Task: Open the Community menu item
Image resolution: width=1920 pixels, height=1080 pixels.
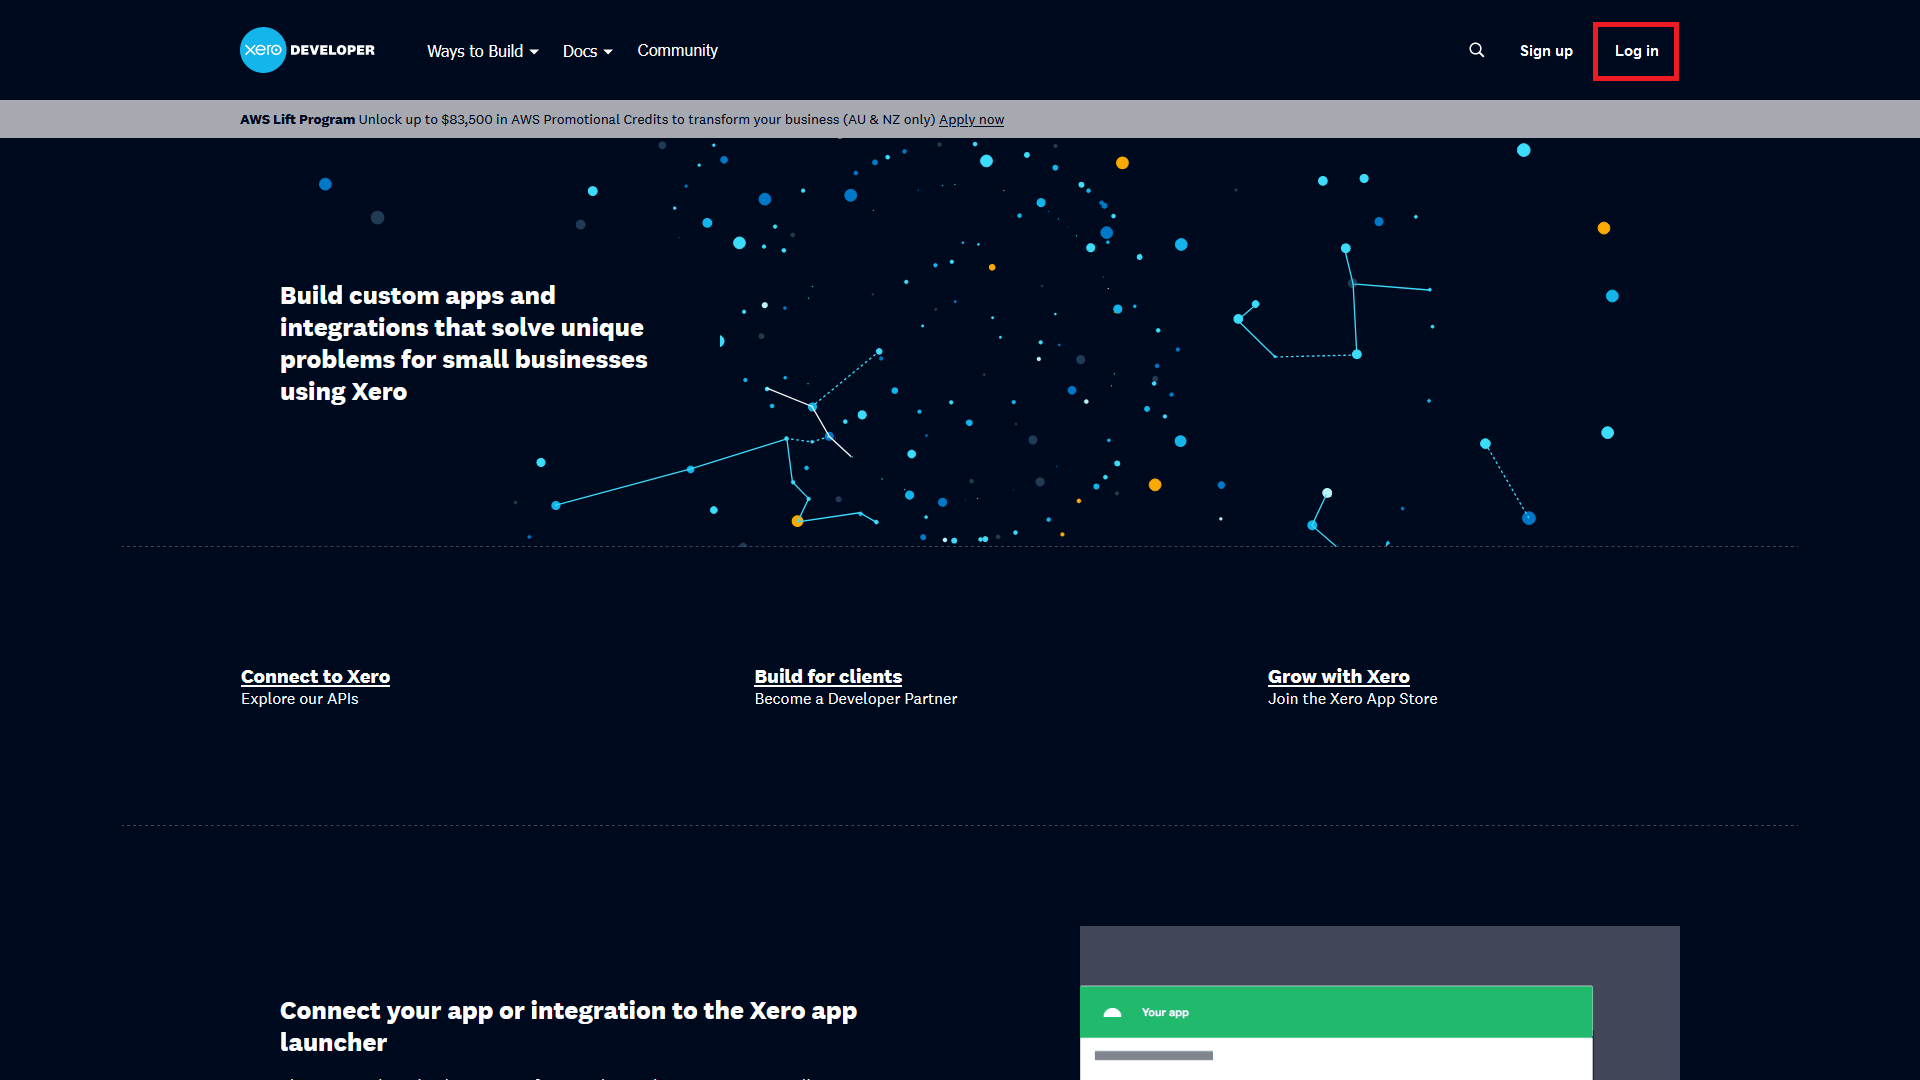Action: coord(677,50)
